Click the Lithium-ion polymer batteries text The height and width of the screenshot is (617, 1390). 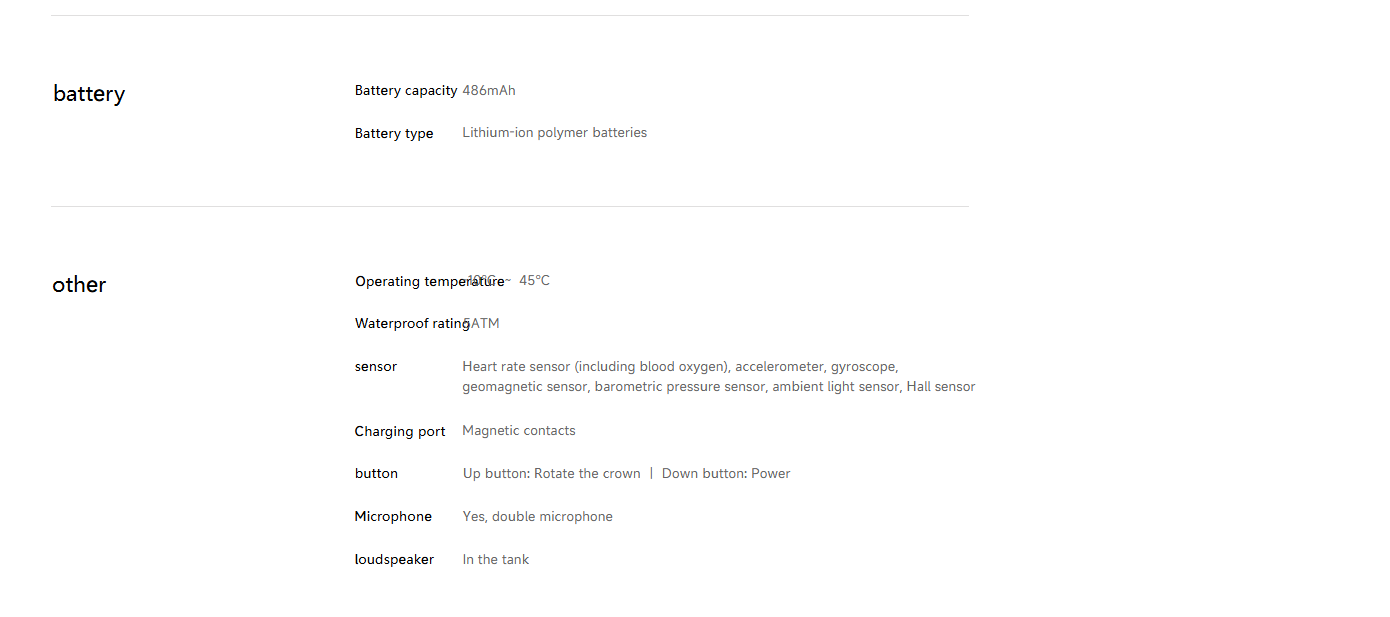[554, 133]
